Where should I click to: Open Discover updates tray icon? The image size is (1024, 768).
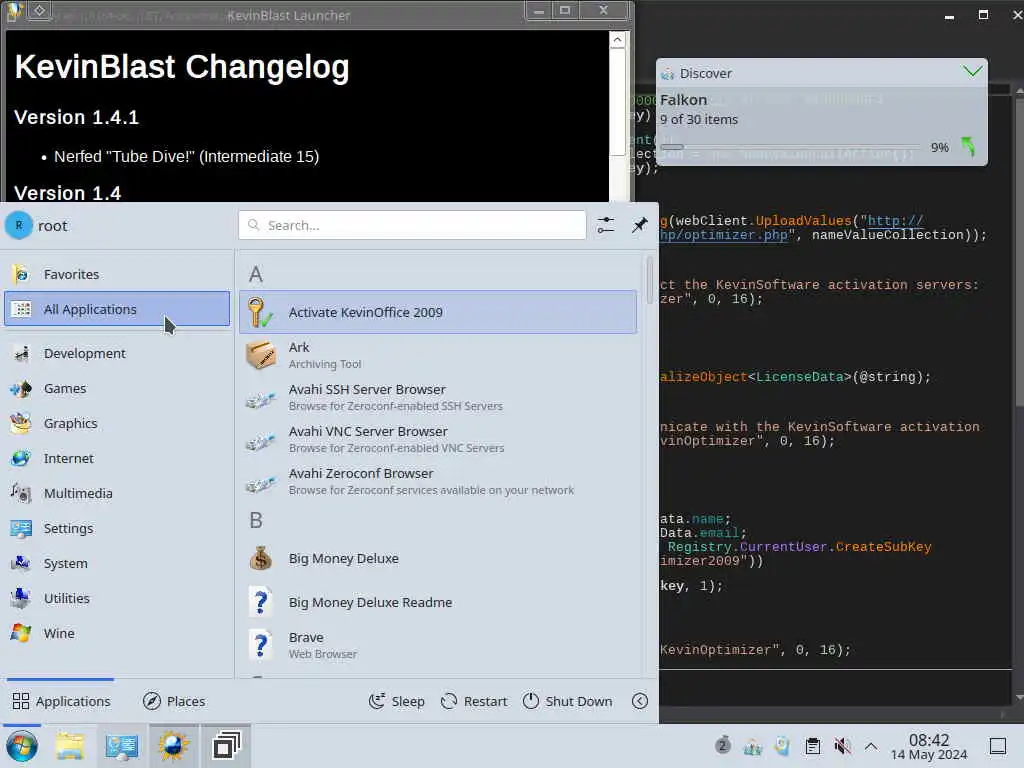tap(782, 746)
